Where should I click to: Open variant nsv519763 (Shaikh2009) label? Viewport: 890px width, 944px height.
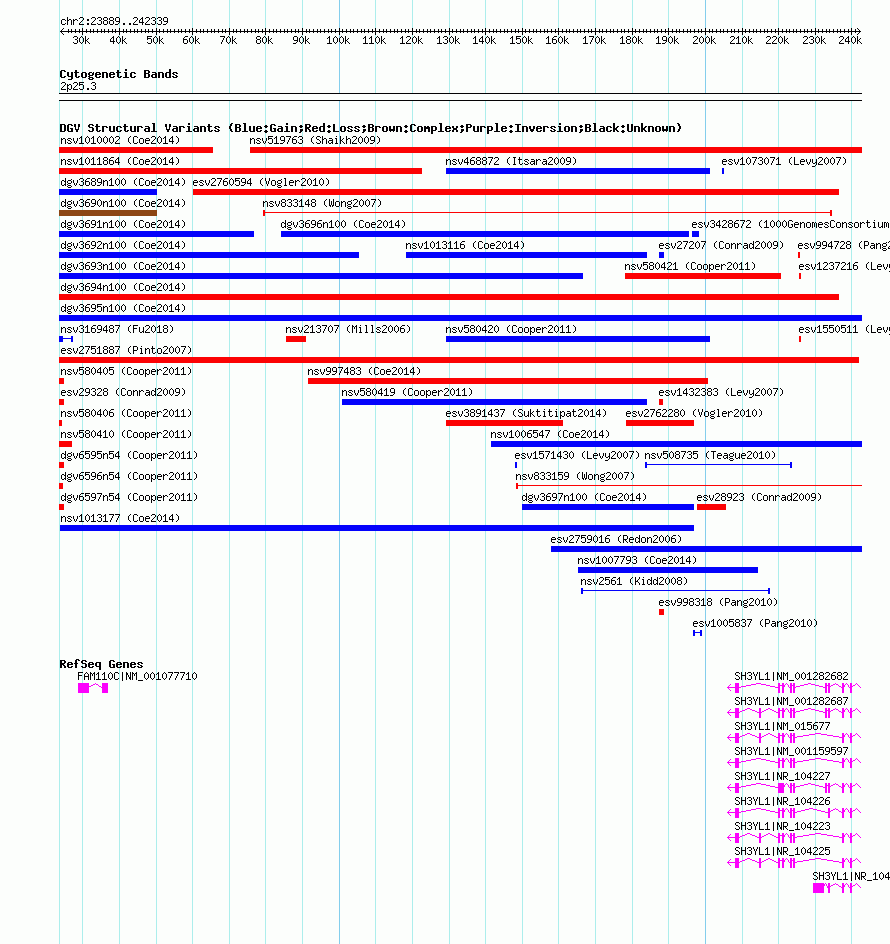pyautogui.click(x=315, y=140)
